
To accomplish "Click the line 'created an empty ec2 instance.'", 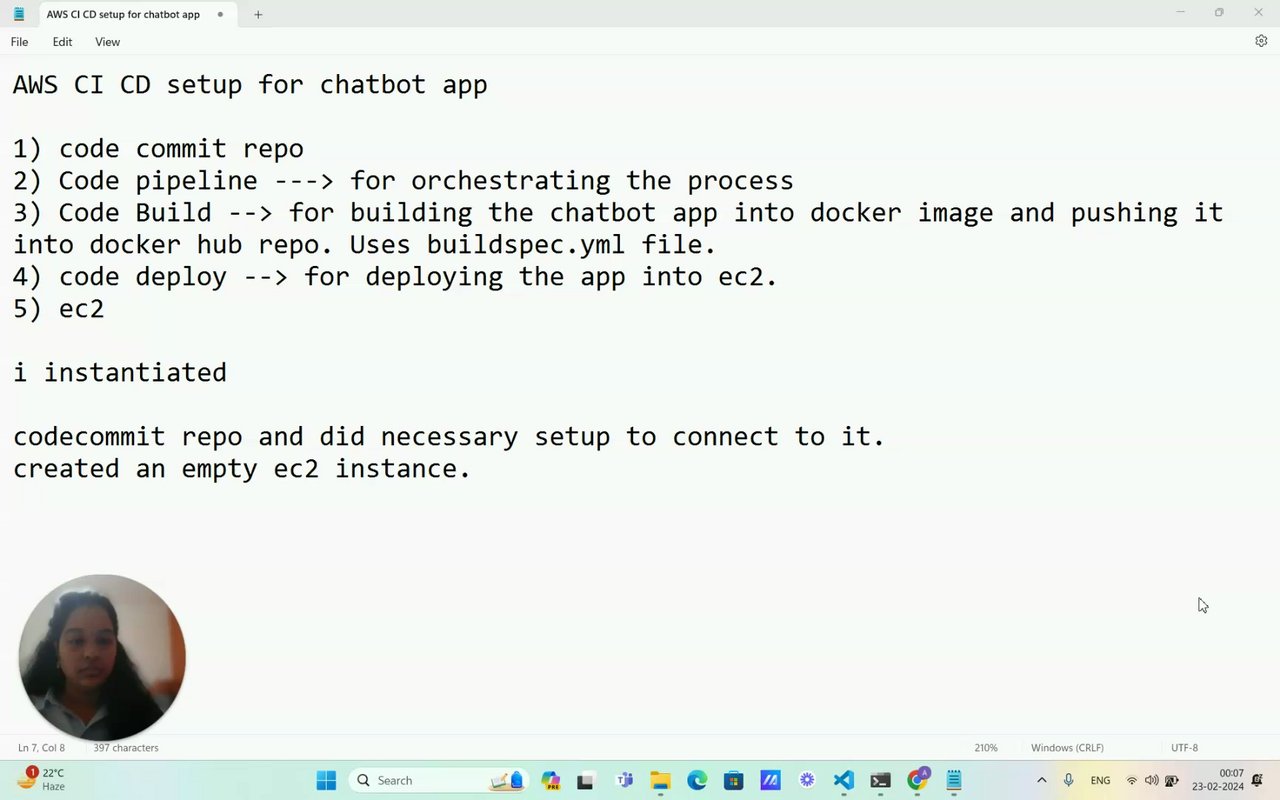I will [x=242, y=469].
